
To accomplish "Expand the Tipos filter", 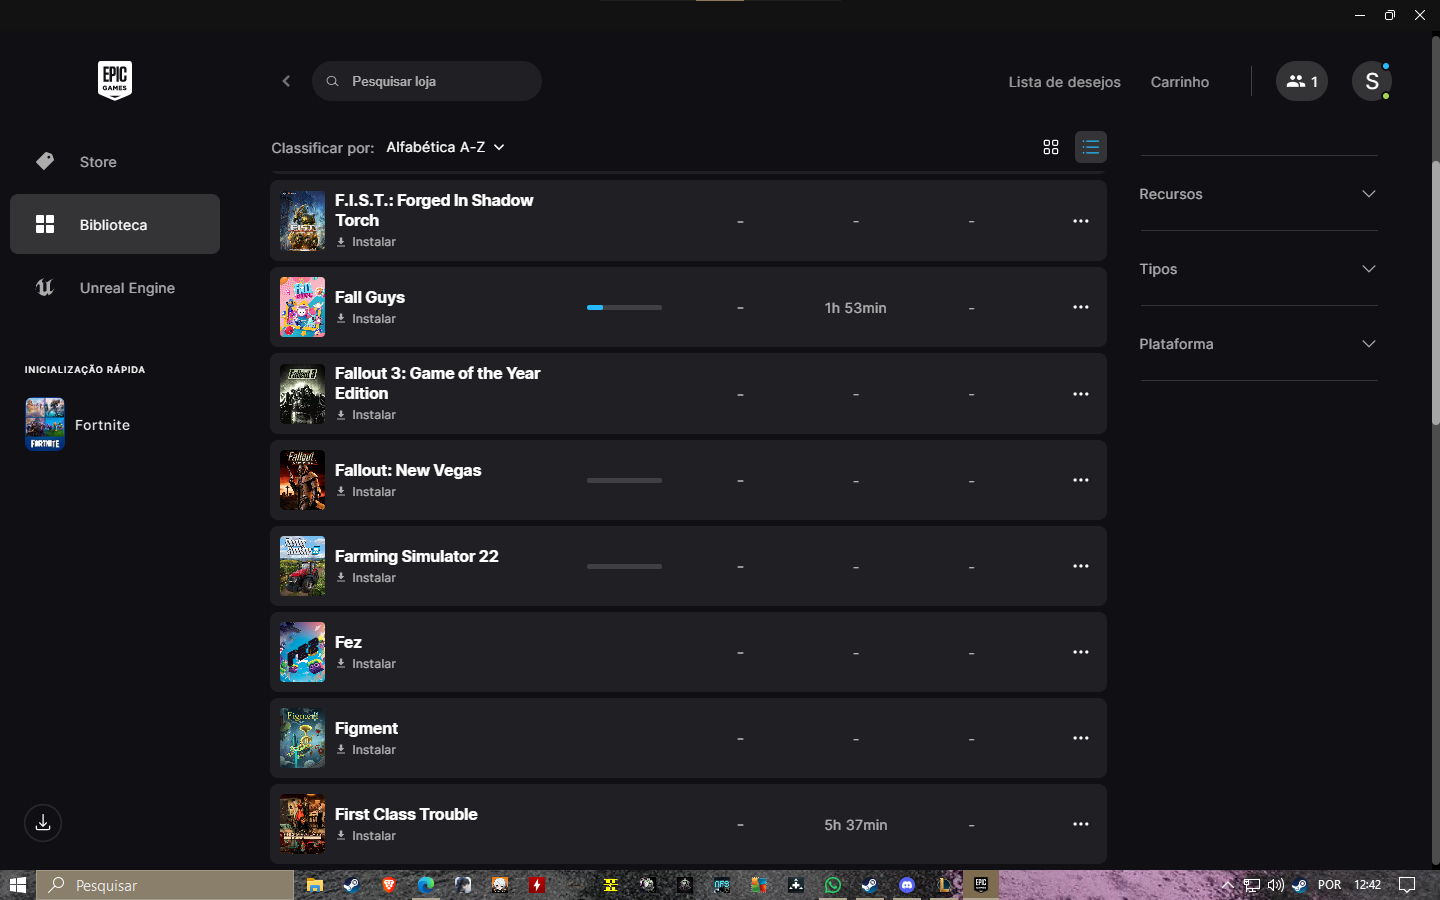I will [x=1258, y=269].
